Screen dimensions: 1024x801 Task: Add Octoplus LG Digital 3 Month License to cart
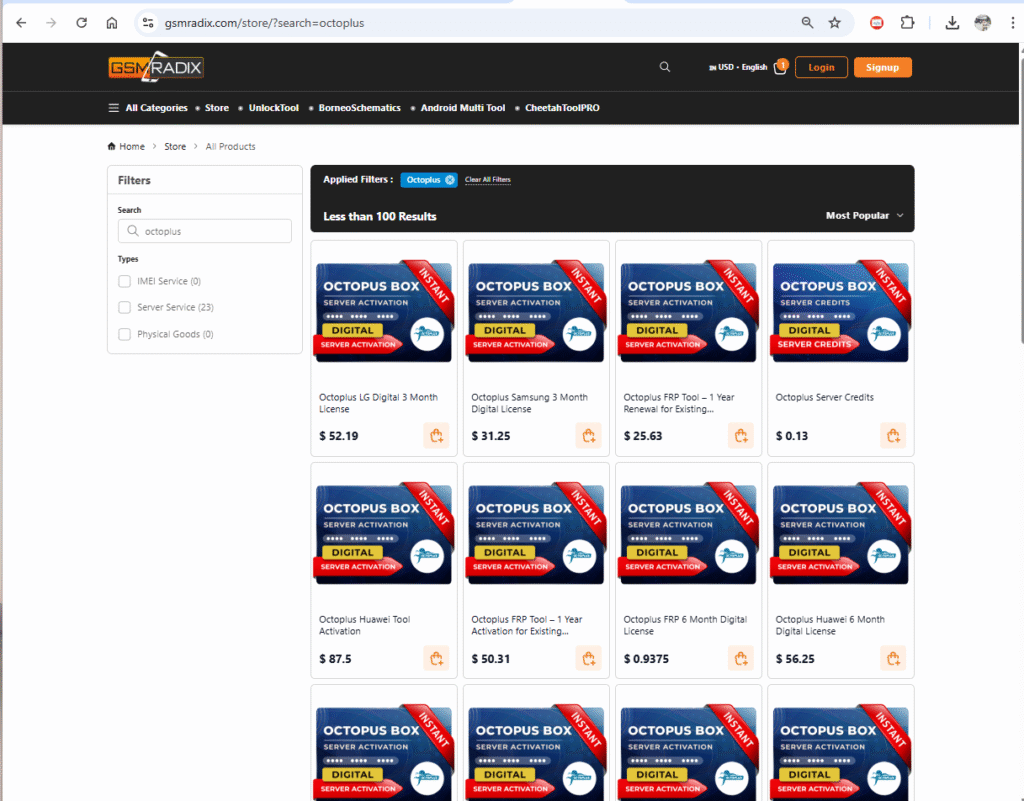[436, 435]
